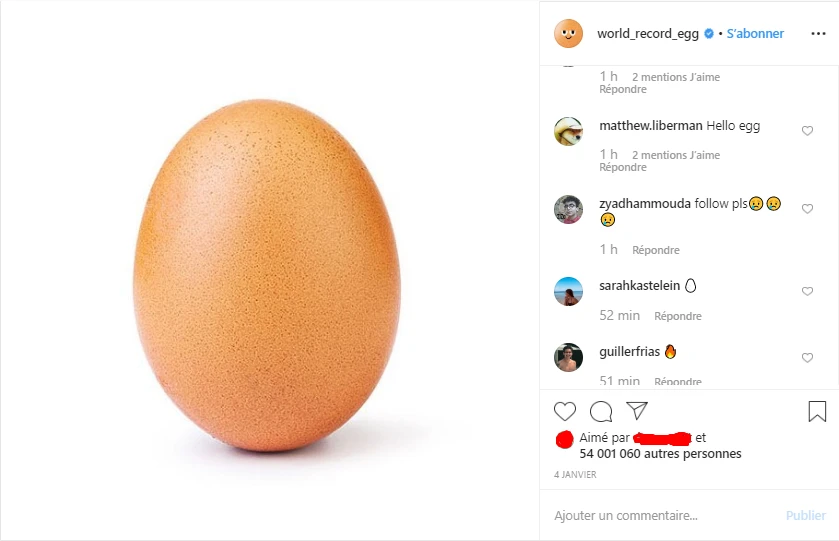This screenshot has width=839, height=541.
Task: Like guillerfrias's fire emoji comment
Action: pyautogui.click(x=807, y=357)
